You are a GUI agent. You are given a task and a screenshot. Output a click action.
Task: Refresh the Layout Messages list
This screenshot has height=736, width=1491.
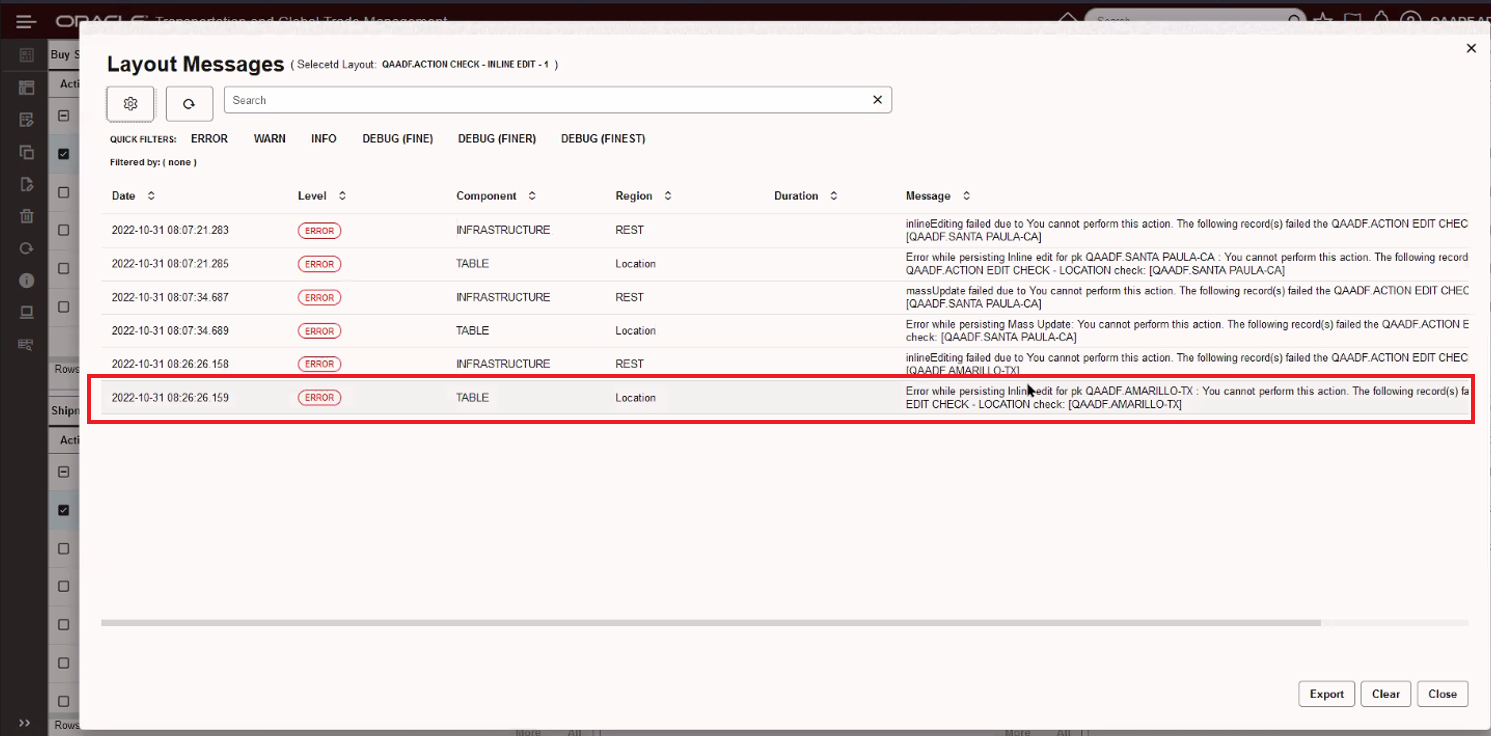tap(189, 103)
